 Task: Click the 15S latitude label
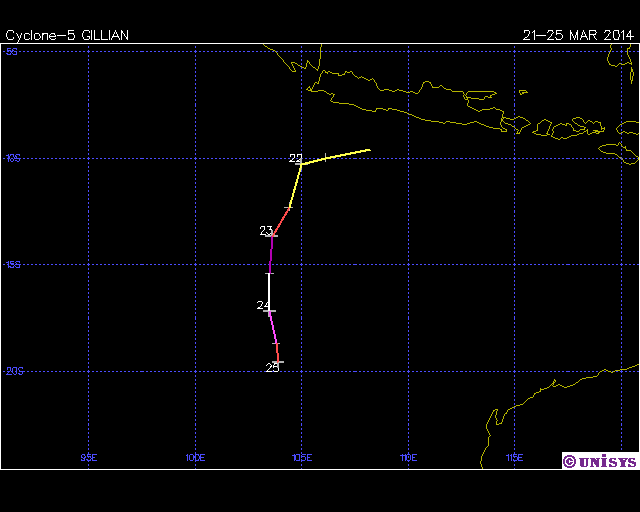(x=13, y=265)
